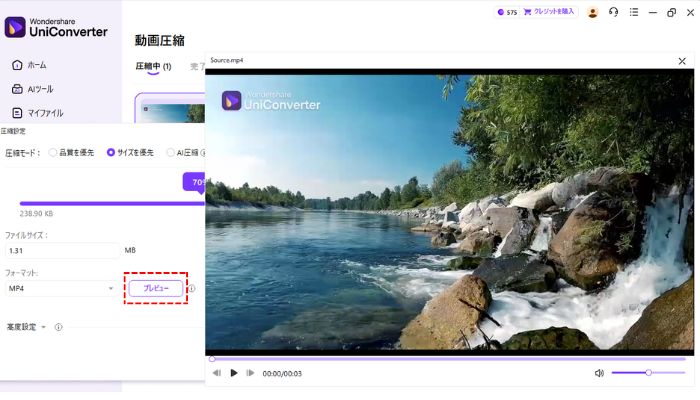Click the プレビュー button
The width and height of the screenshot is (700, 400).
click(x=156, y=288)
